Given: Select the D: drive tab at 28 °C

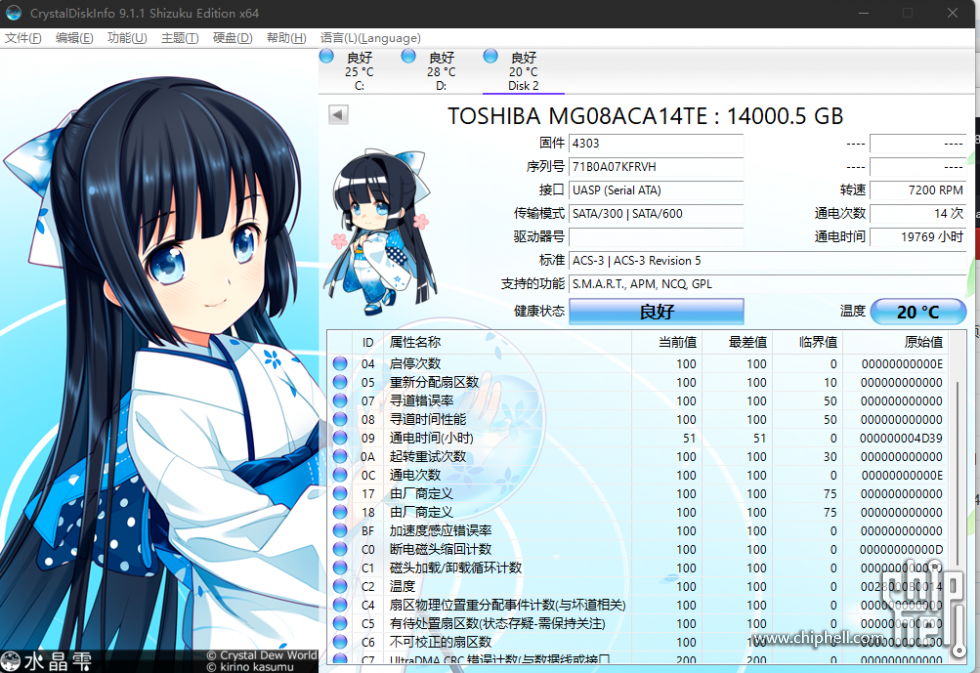Looking at the screenshot, I should 441,71.
